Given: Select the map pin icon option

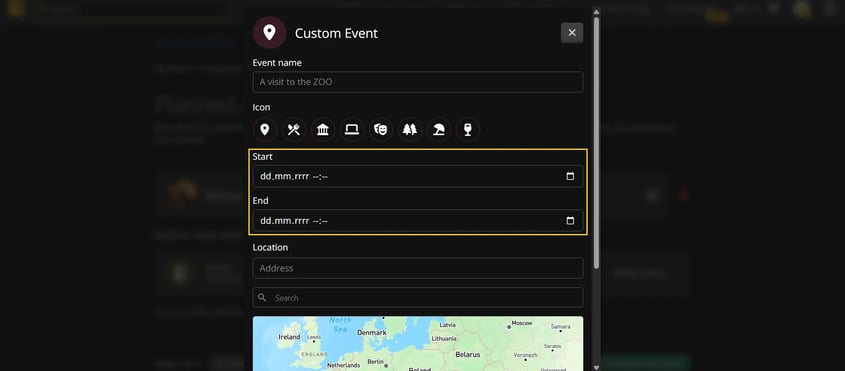Looking at the screenshot, I should pyautogui.click(x=265, y=130).
